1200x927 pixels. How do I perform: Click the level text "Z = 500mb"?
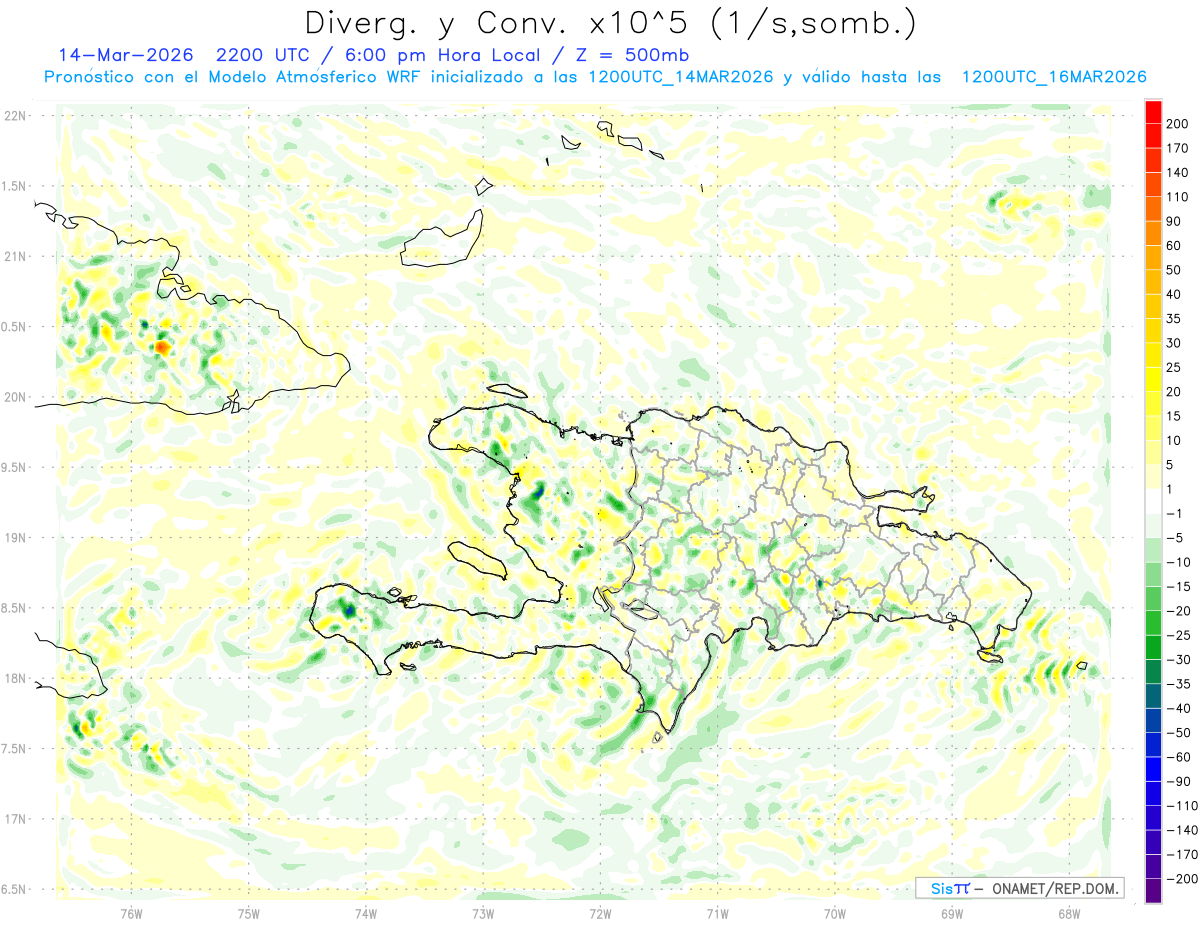633,55
